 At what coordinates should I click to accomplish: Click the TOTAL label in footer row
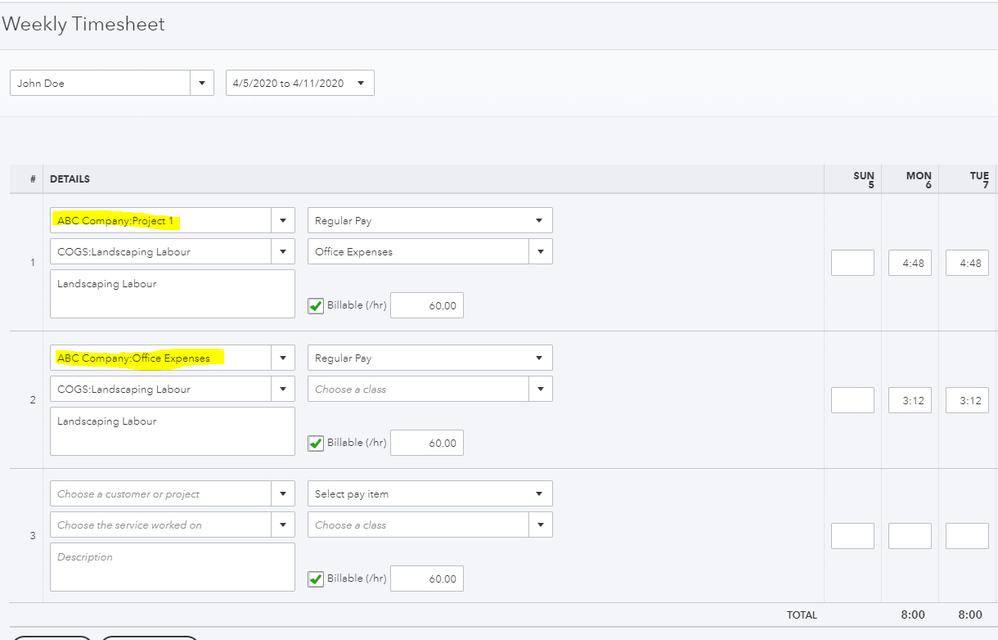tap(801, 615)
